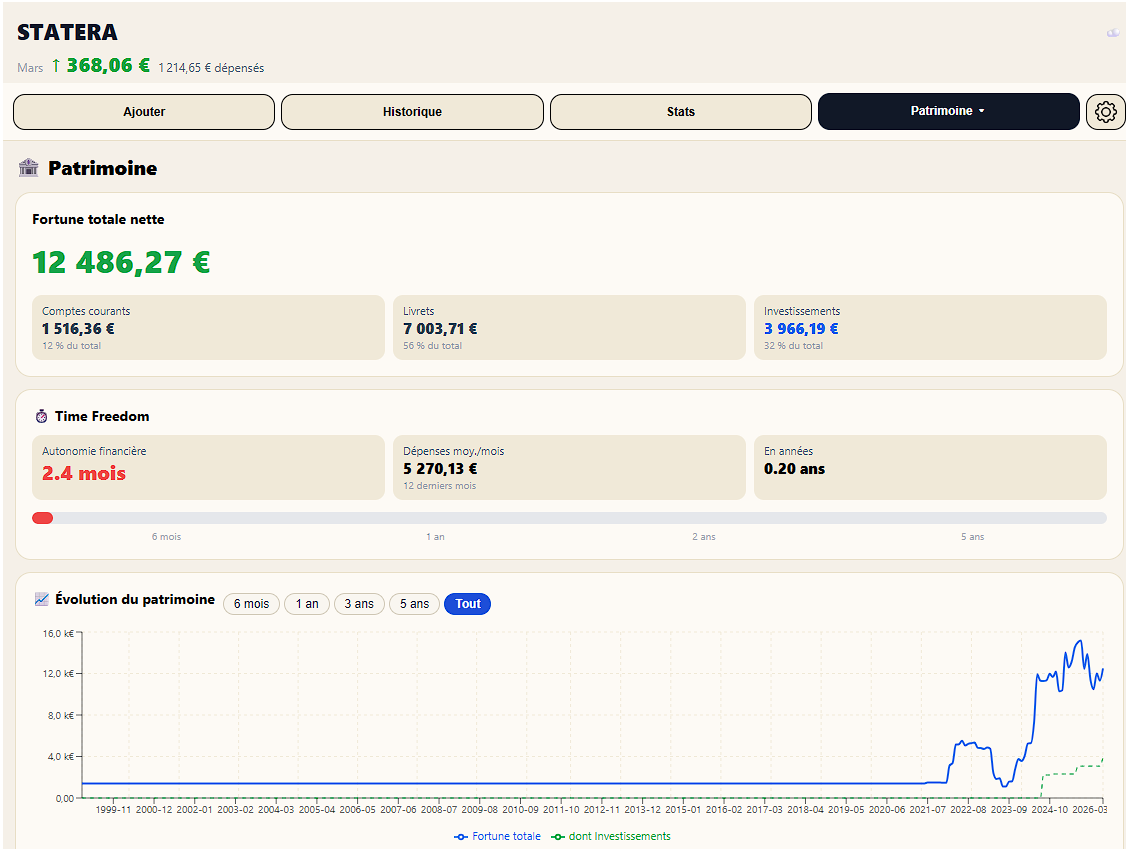The width and height of the screenshot is (1126, 849).
Task: Click the 1999-11 x-axis label
Action: (113, 809)
